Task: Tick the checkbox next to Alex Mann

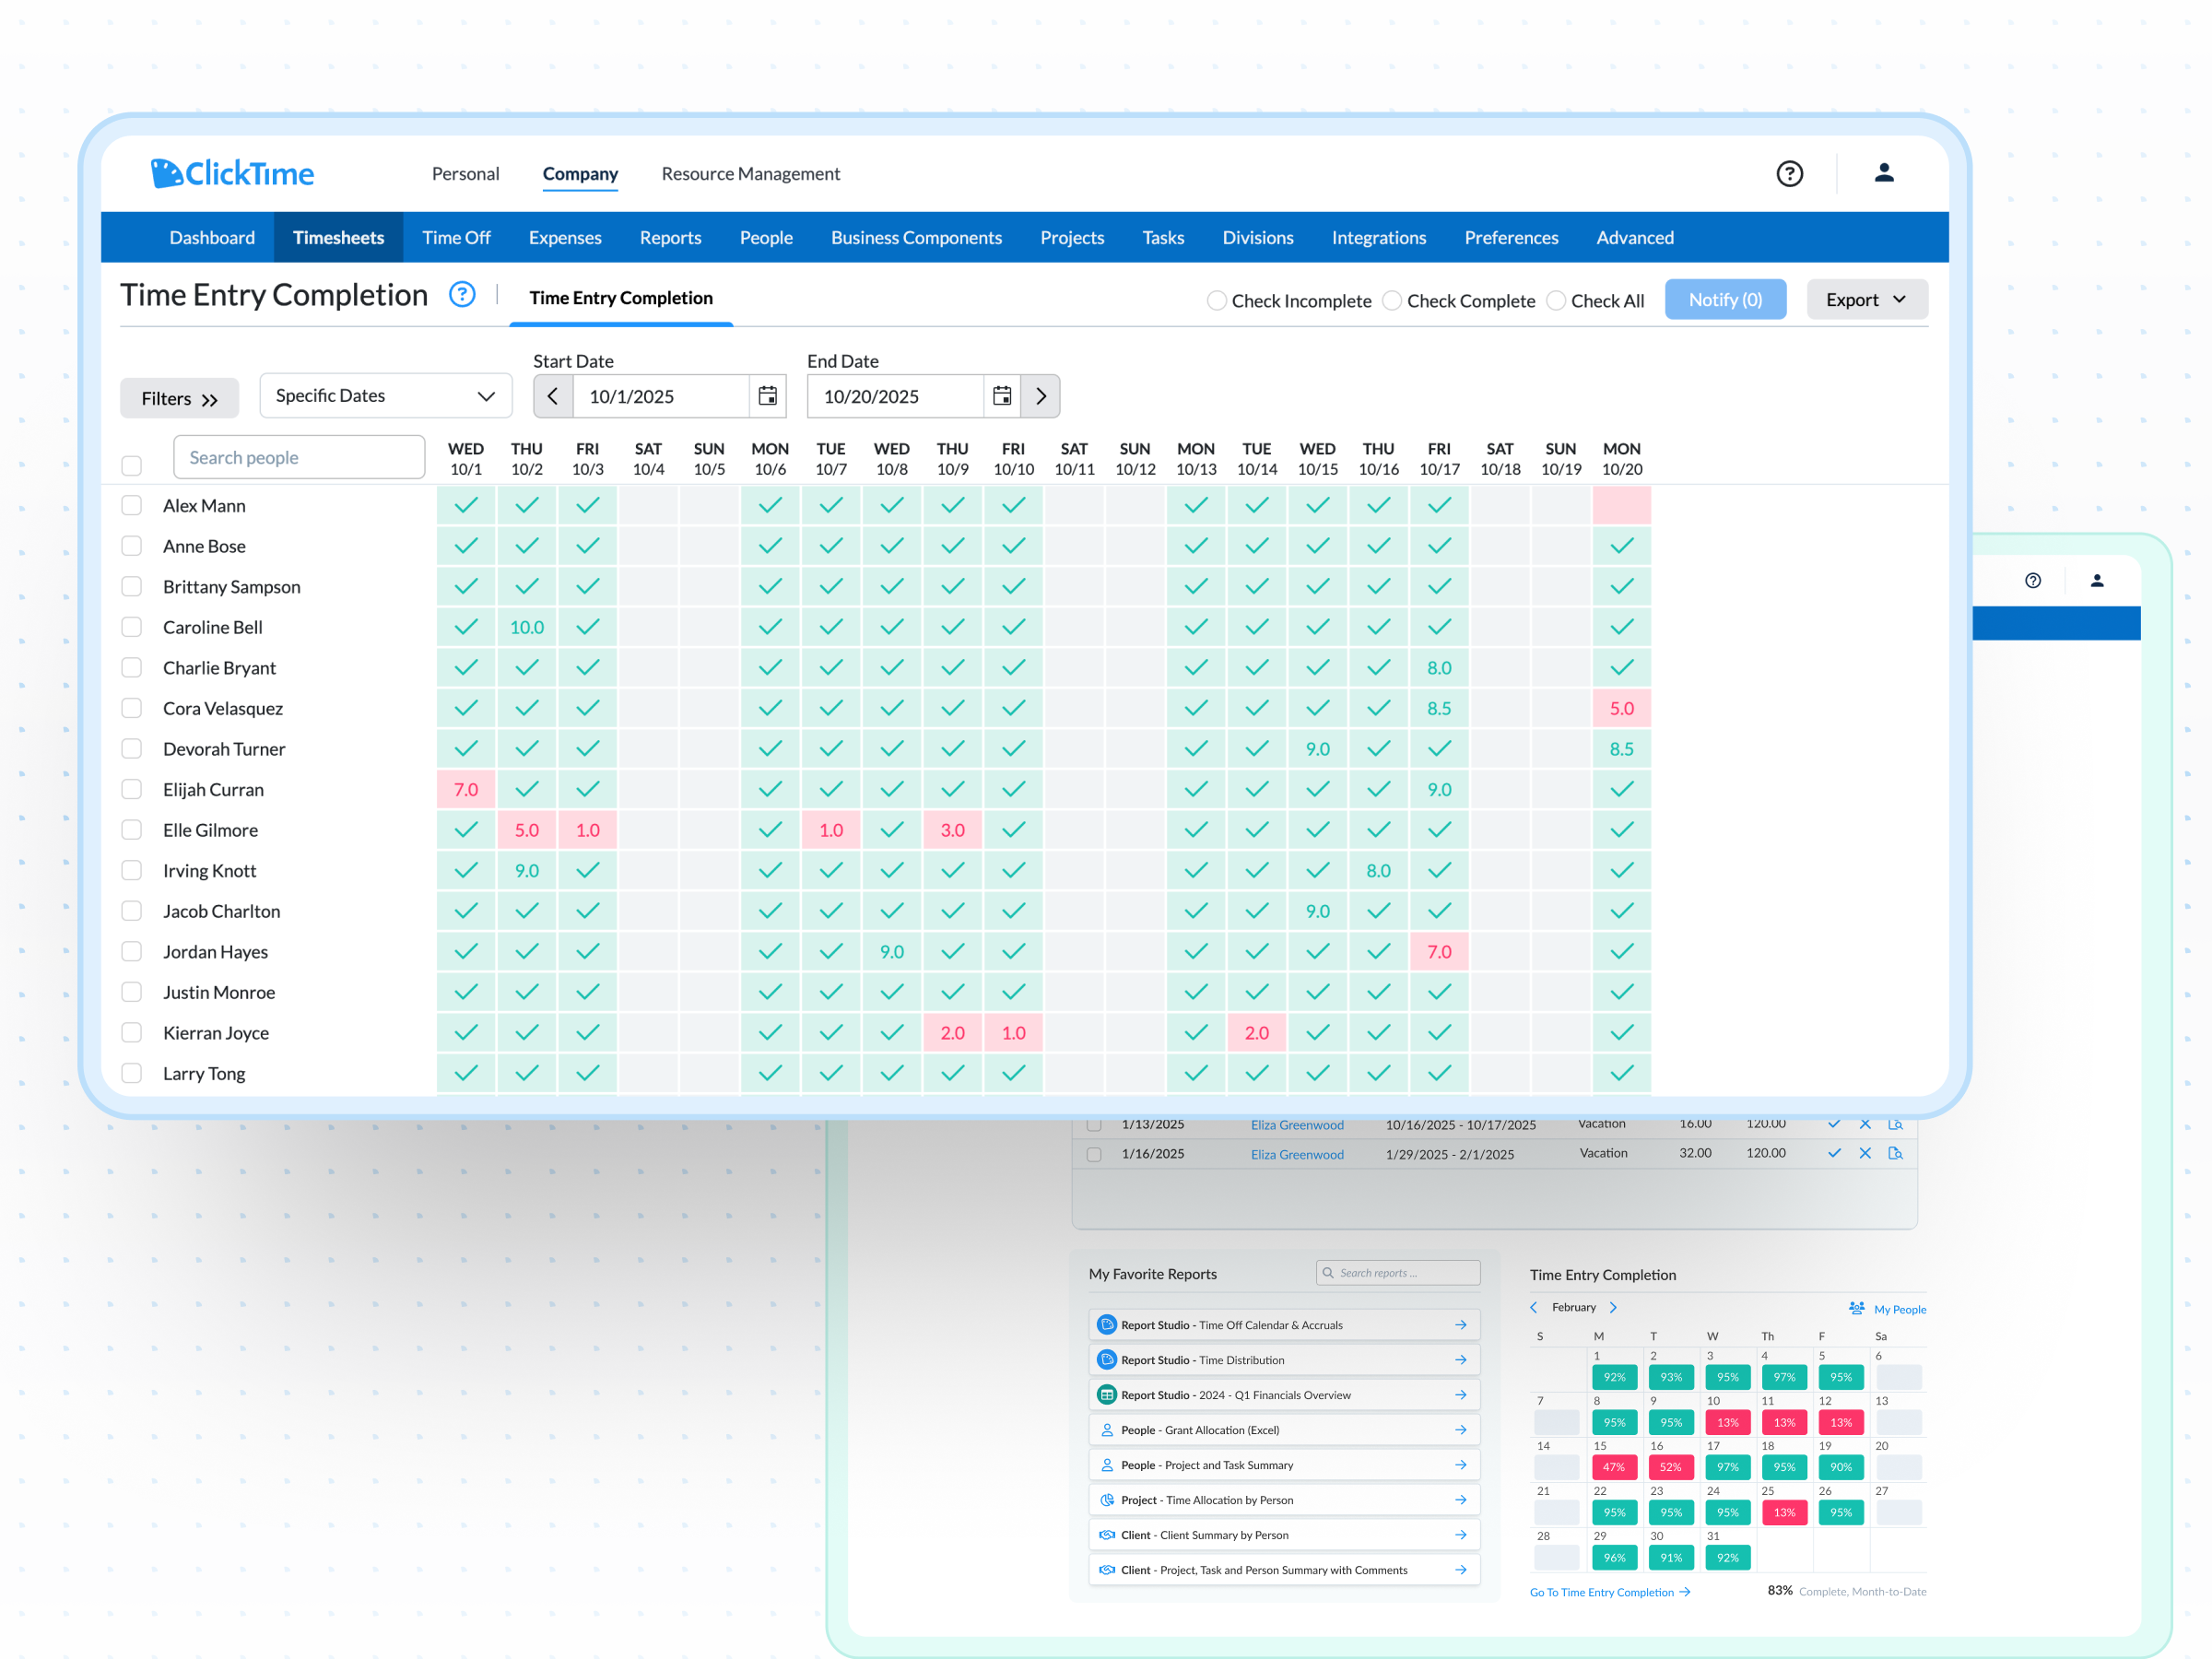Action: tap(131, 505)
